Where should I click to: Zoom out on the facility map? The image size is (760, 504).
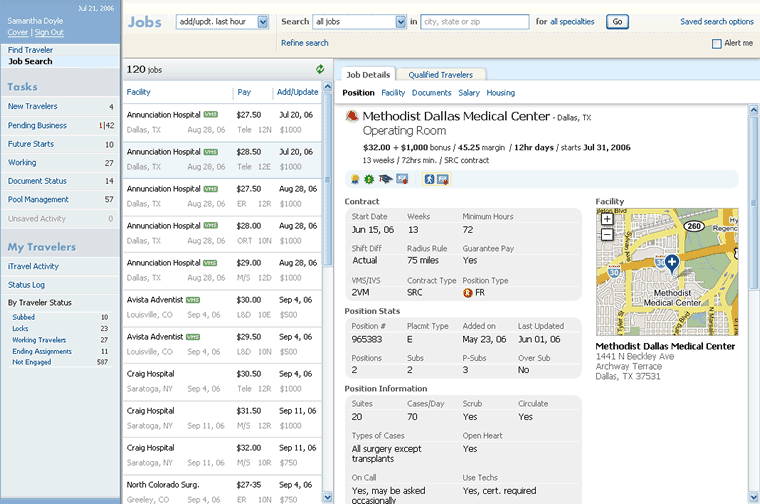[x=607, y=235]
